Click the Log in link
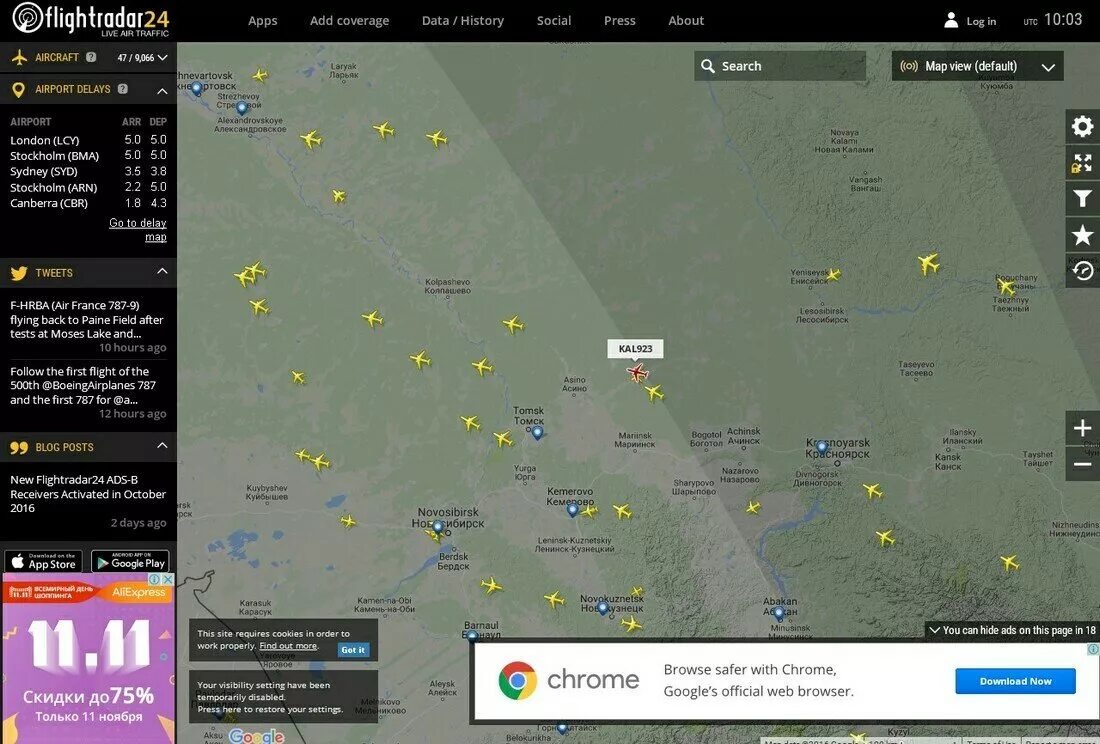The image size is (1100, 744). click(981, 21)
